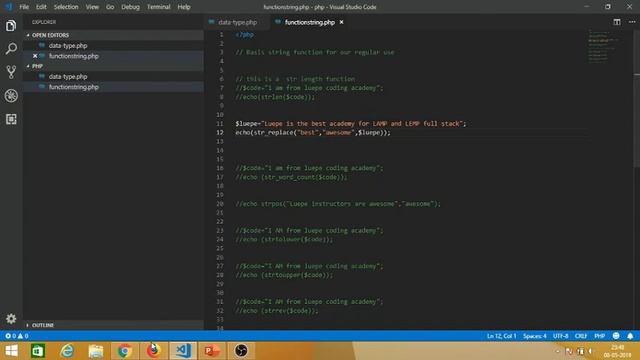The height and width of the screenshot is (360, 640).
Task: Open the Go menu
Action: pos(110,7)
